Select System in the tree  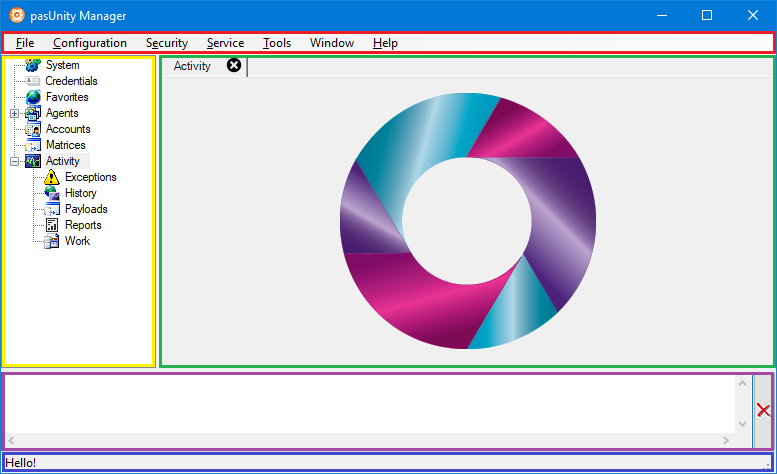coord(62,65)
